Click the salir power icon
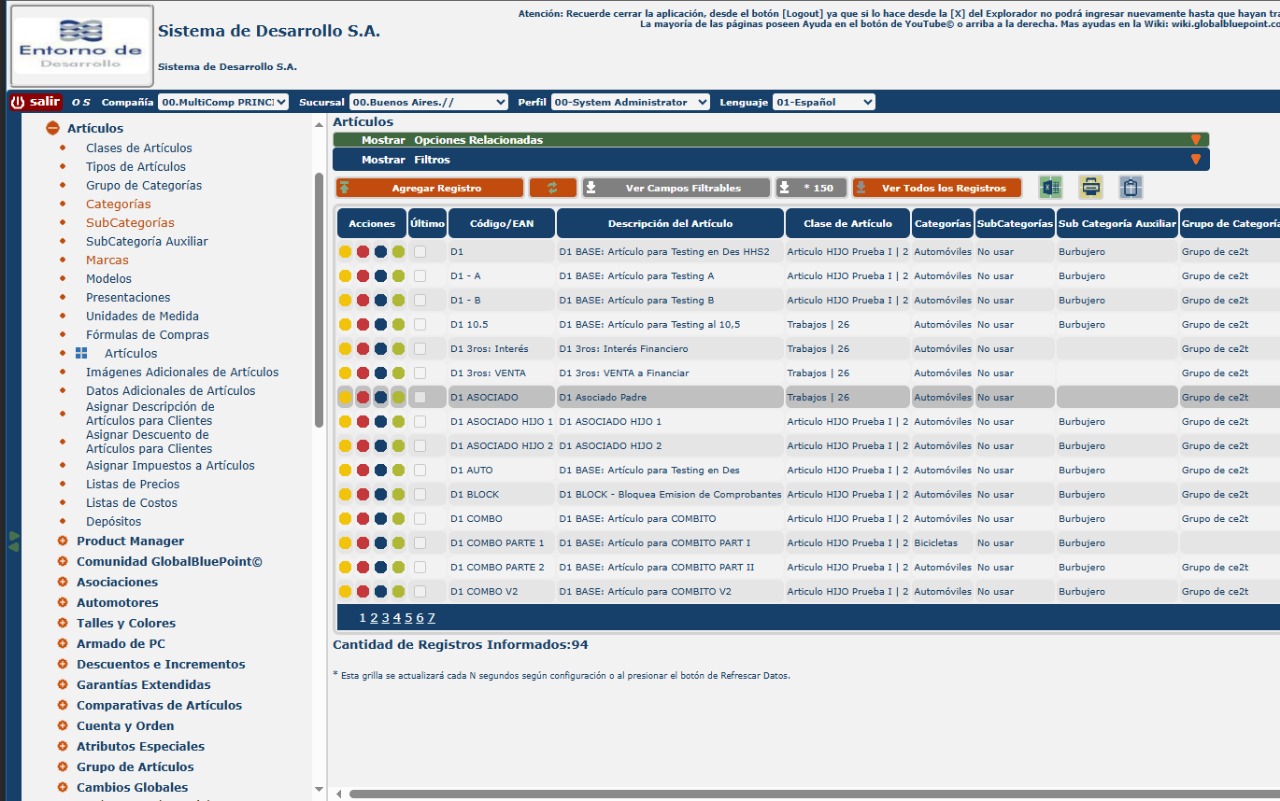 (x=18, y=102)
